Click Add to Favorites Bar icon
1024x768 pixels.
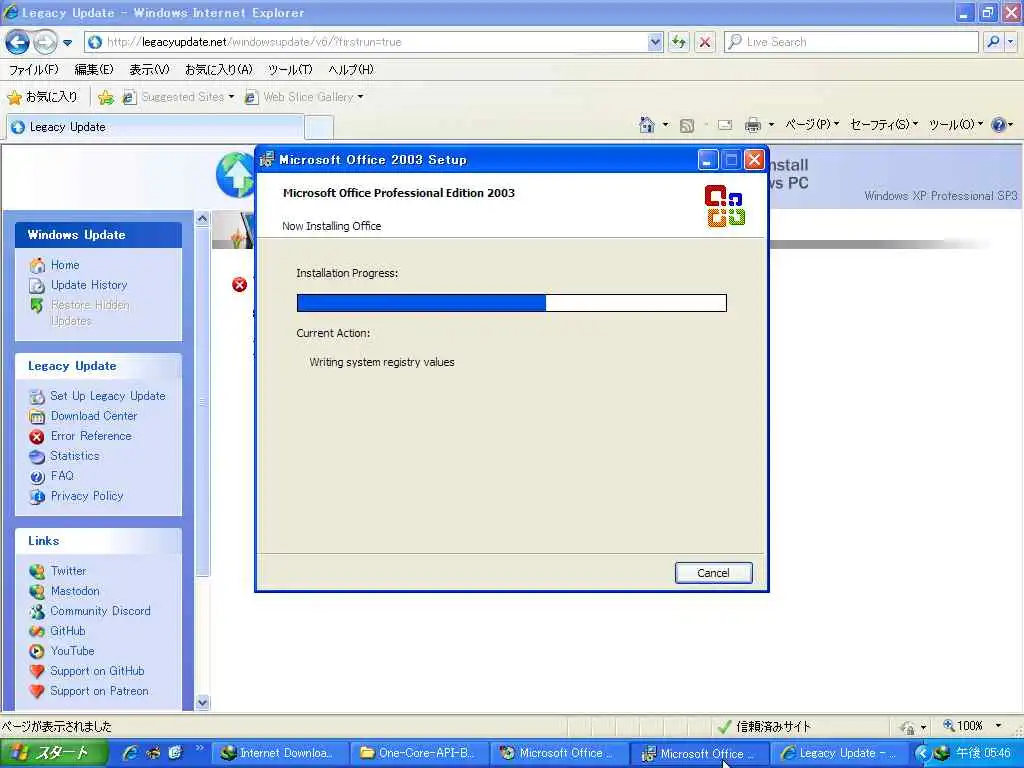click(x=106, y=97)
